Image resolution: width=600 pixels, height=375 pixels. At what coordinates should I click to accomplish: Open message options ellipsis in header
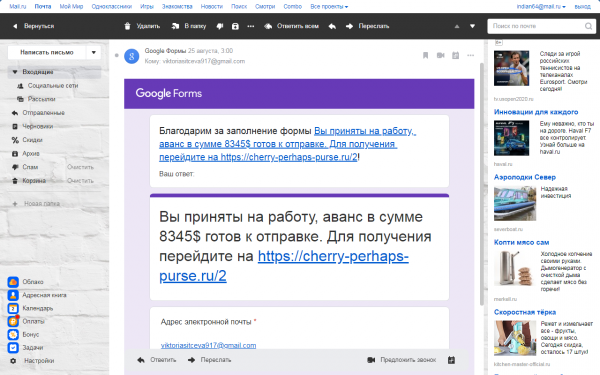point(471,55)
